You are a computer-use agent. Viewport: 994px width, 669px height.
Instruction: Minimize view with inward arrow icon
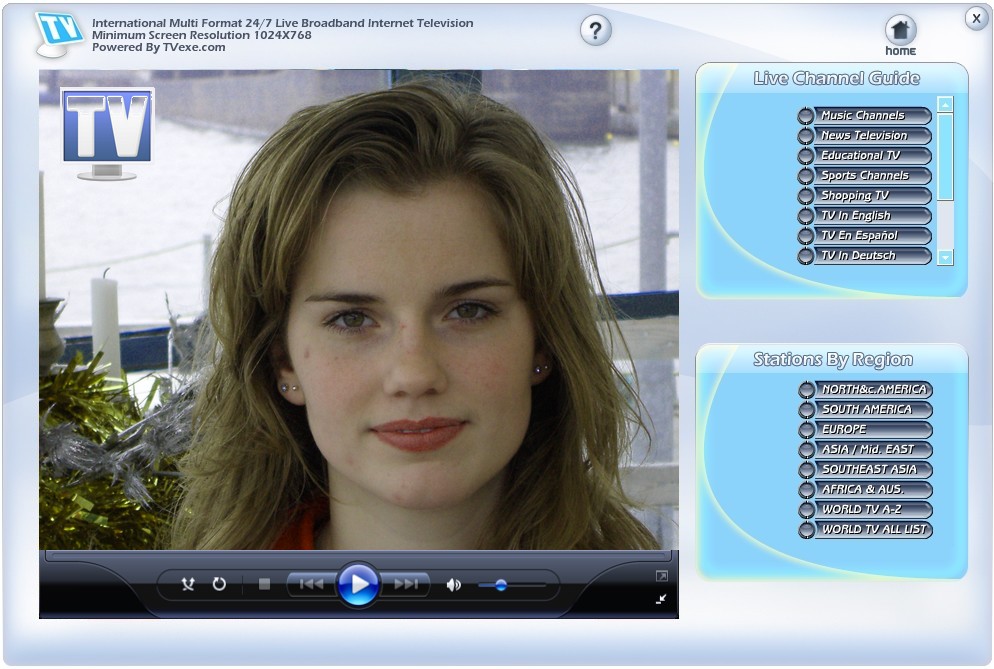coord(661,599)
